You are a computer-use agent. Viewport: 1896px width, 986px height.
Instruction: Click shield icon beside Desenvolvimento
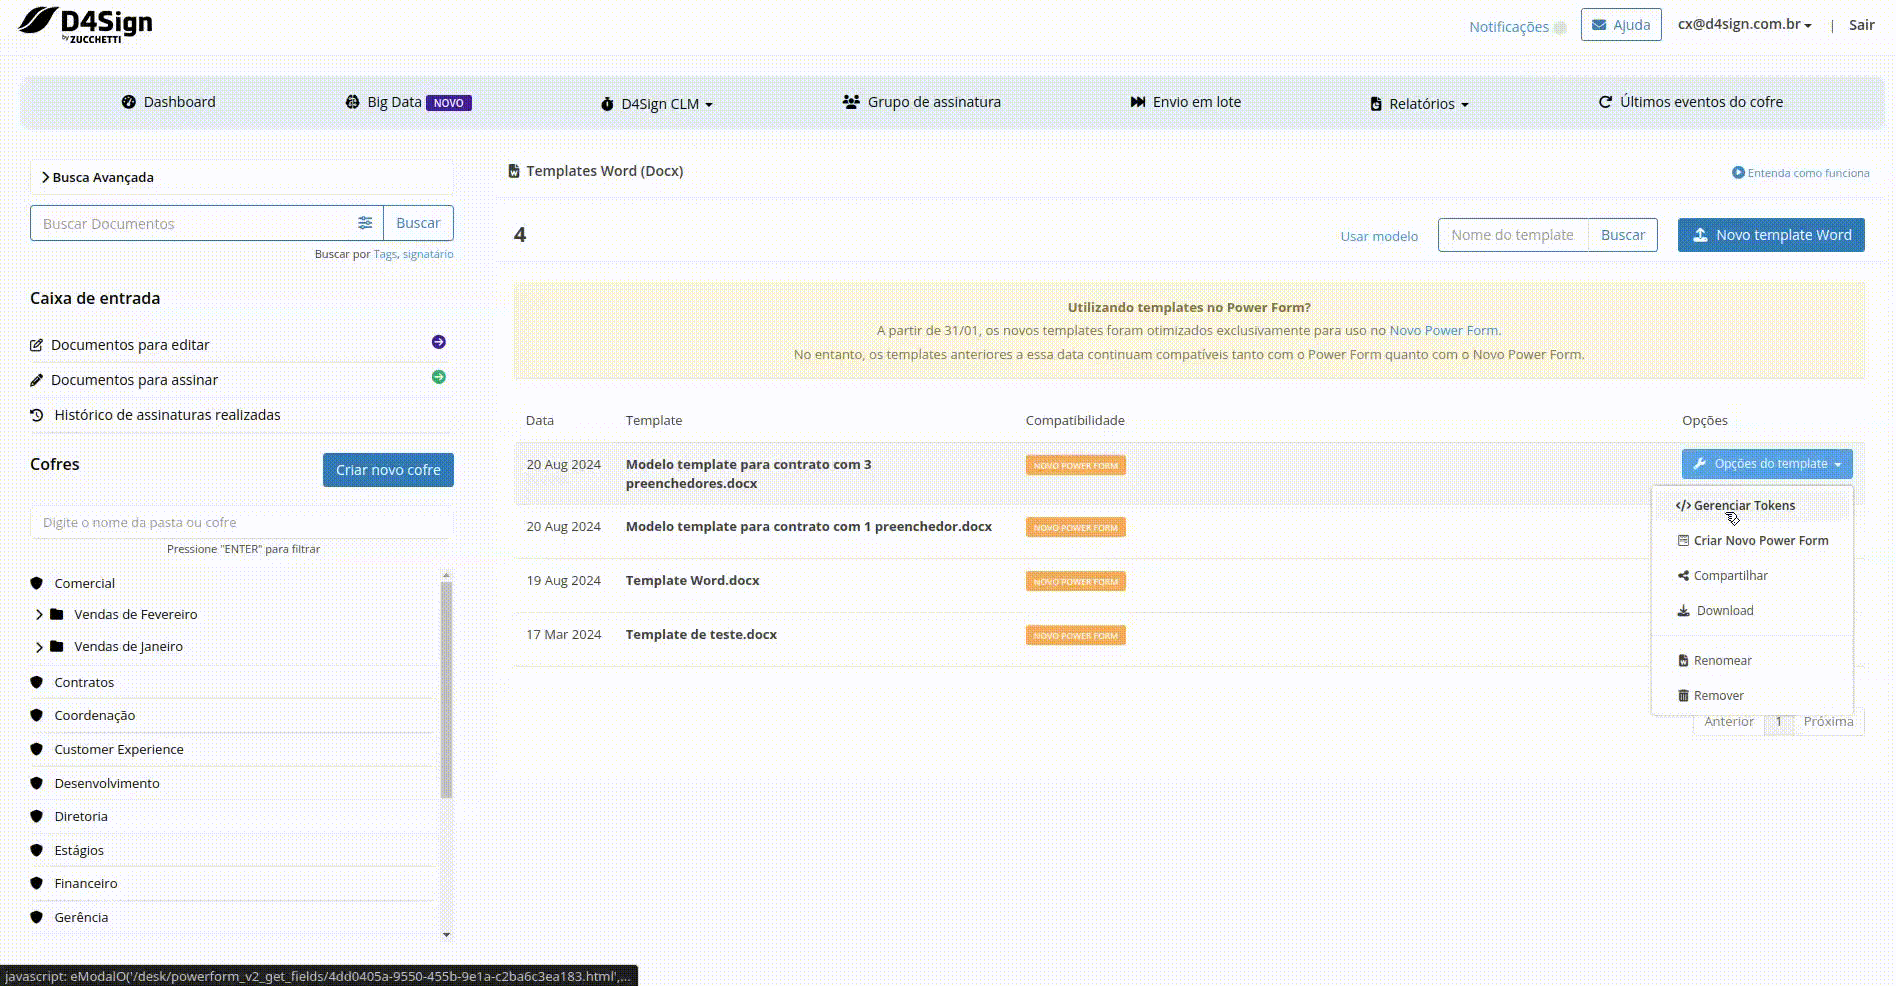[x=37, y=783]
